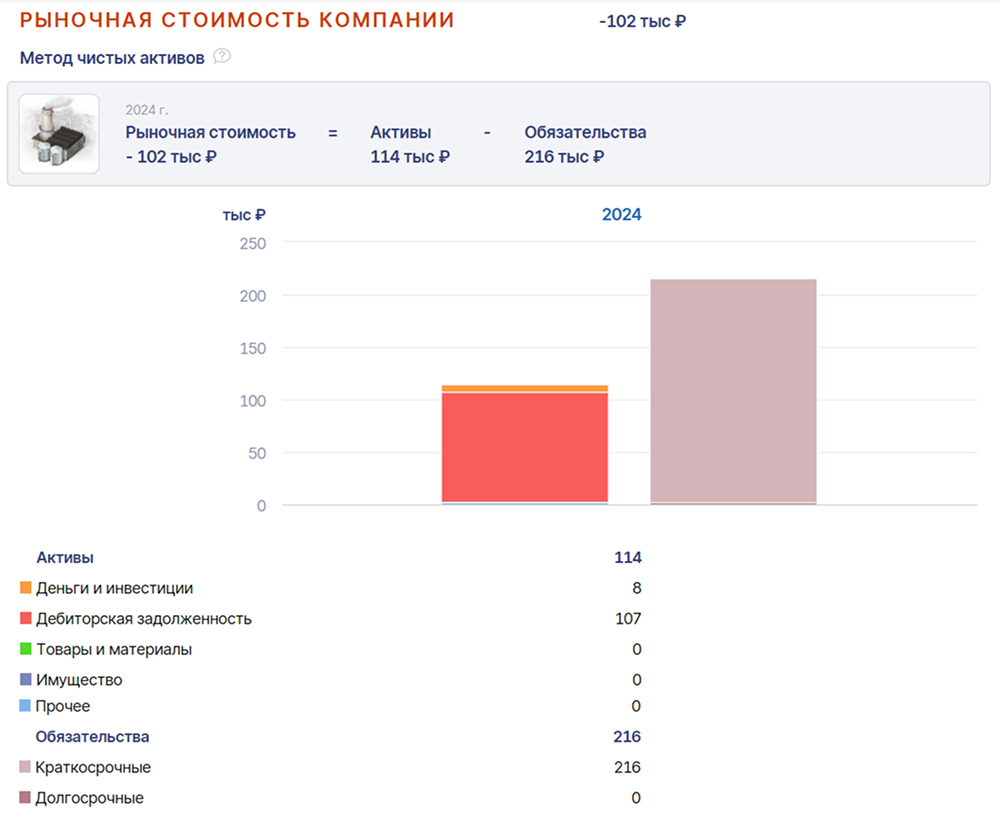1000x820 pixels.
Task: Click the pink Краткосрочные legend swatch
Action: [25, 766]
